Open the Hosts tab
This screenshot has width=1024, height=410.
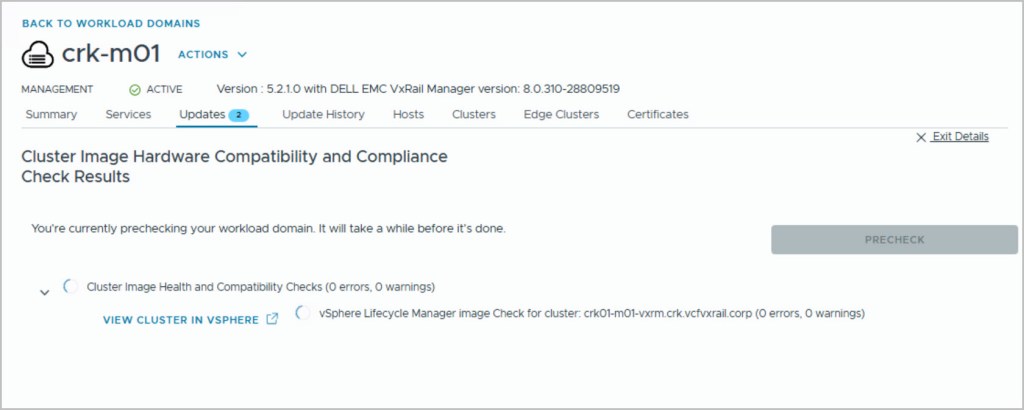(408, 114)
